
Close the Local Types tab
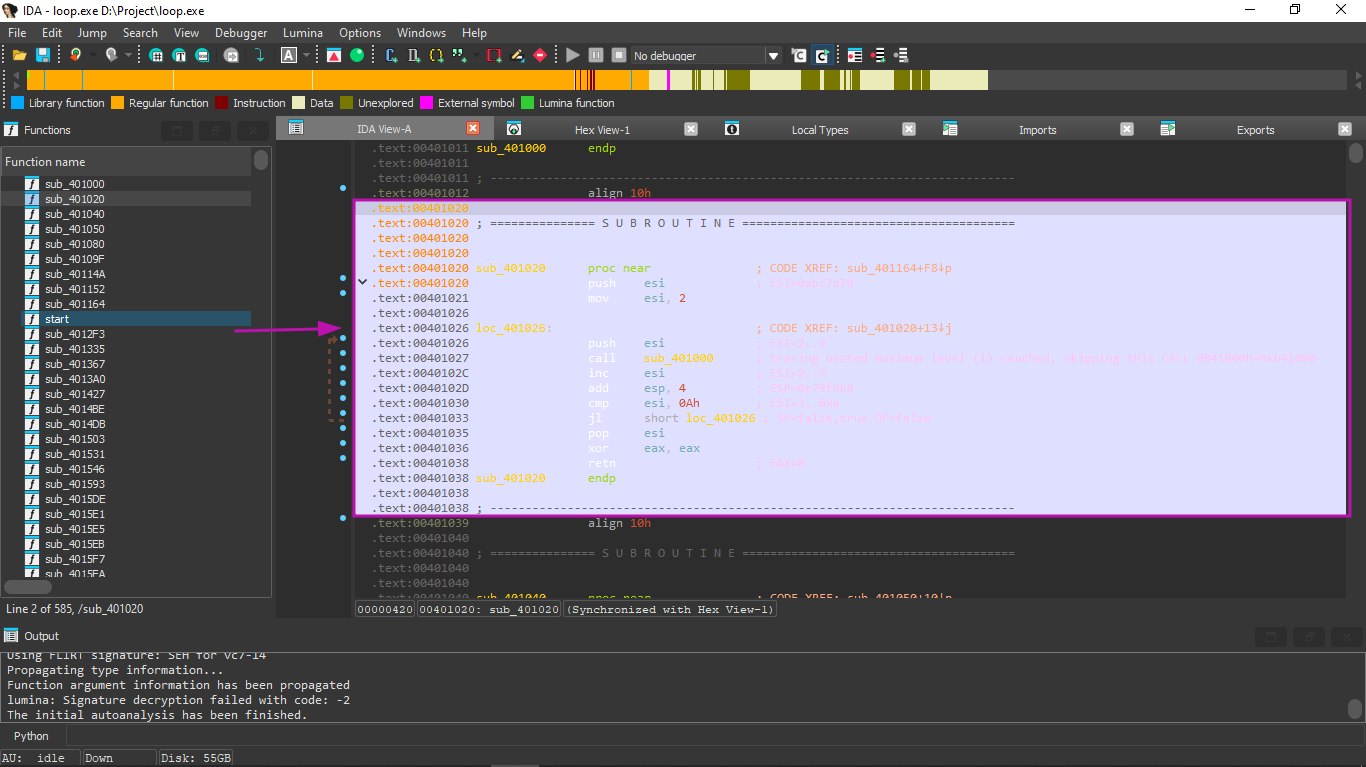[909, 129]
